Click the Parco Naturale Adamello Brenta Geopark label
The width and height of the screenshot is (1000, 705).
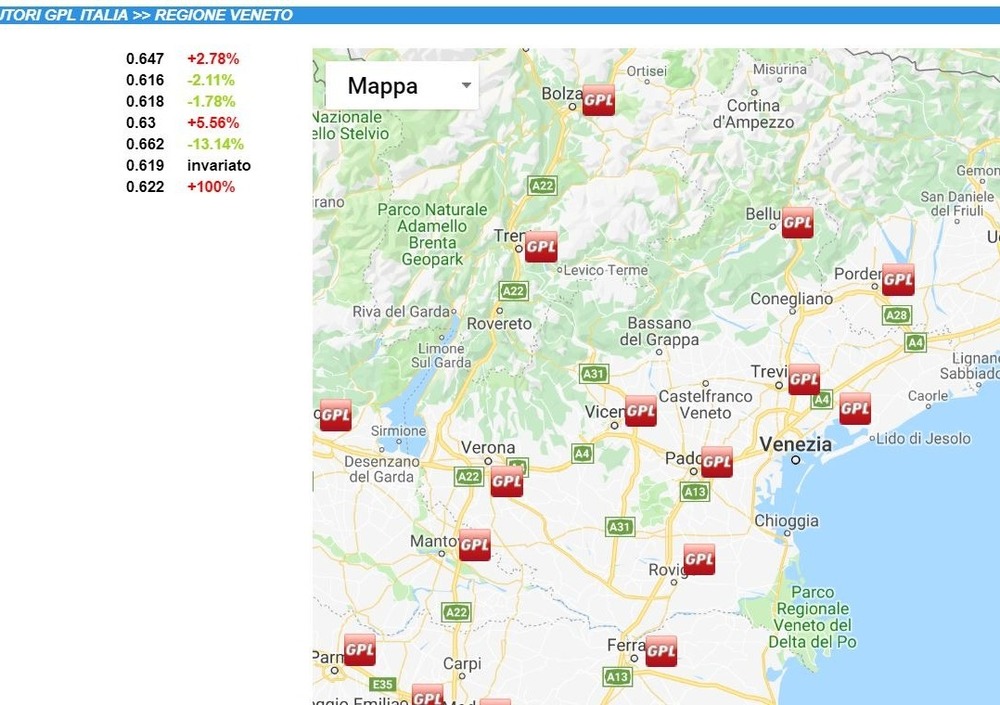point(432,234)
